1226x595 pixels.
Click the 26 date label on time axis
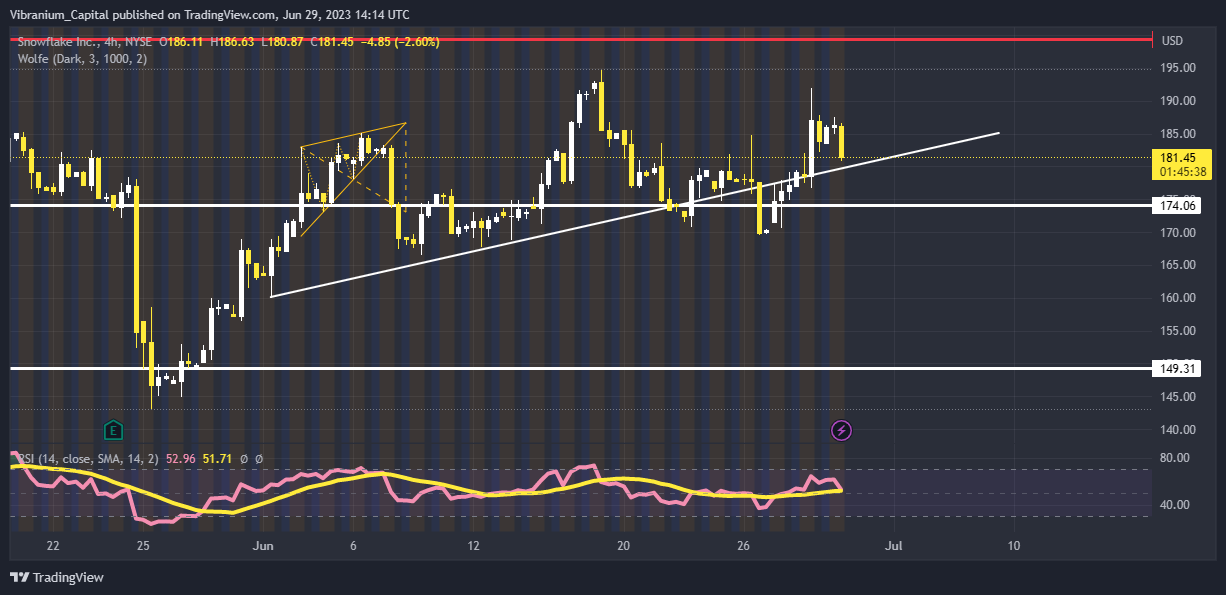tap(743, 546)
